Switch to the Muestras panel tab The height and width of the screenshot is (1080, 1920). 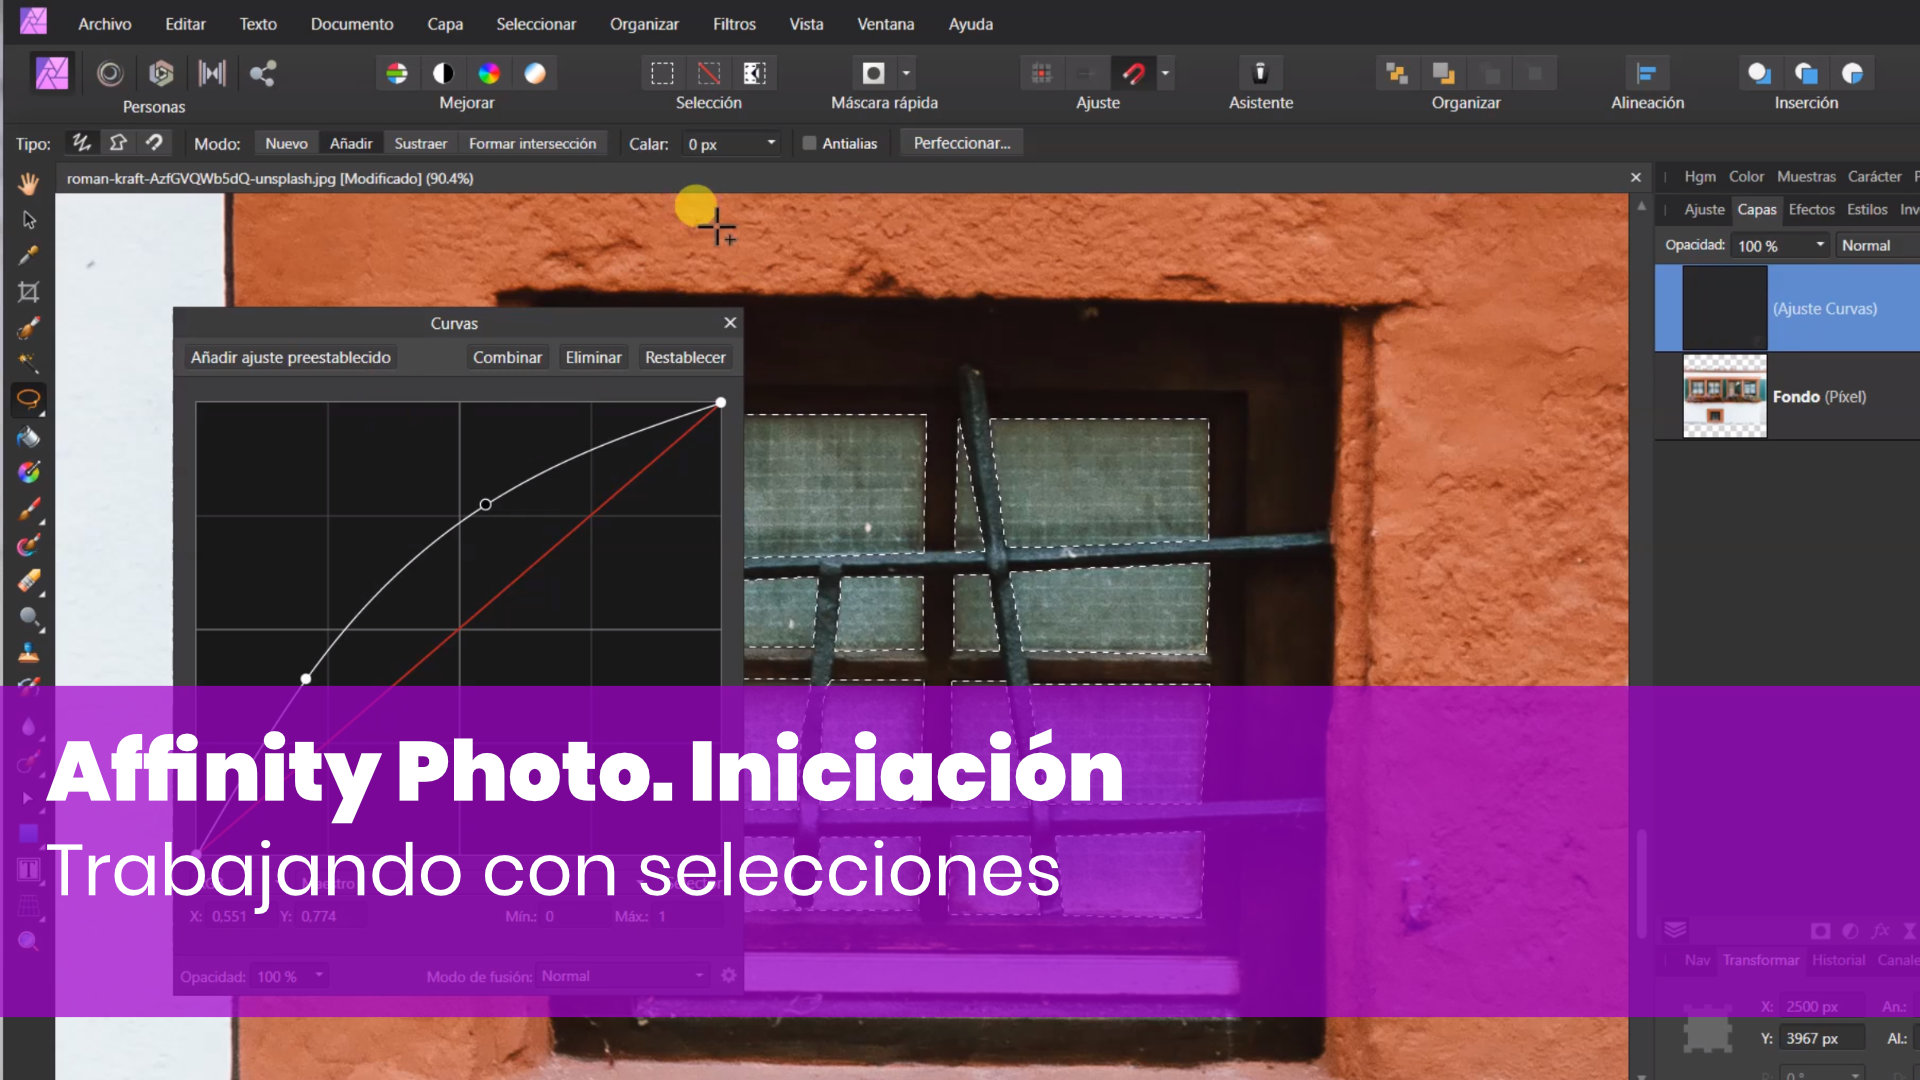point(1806,176)
